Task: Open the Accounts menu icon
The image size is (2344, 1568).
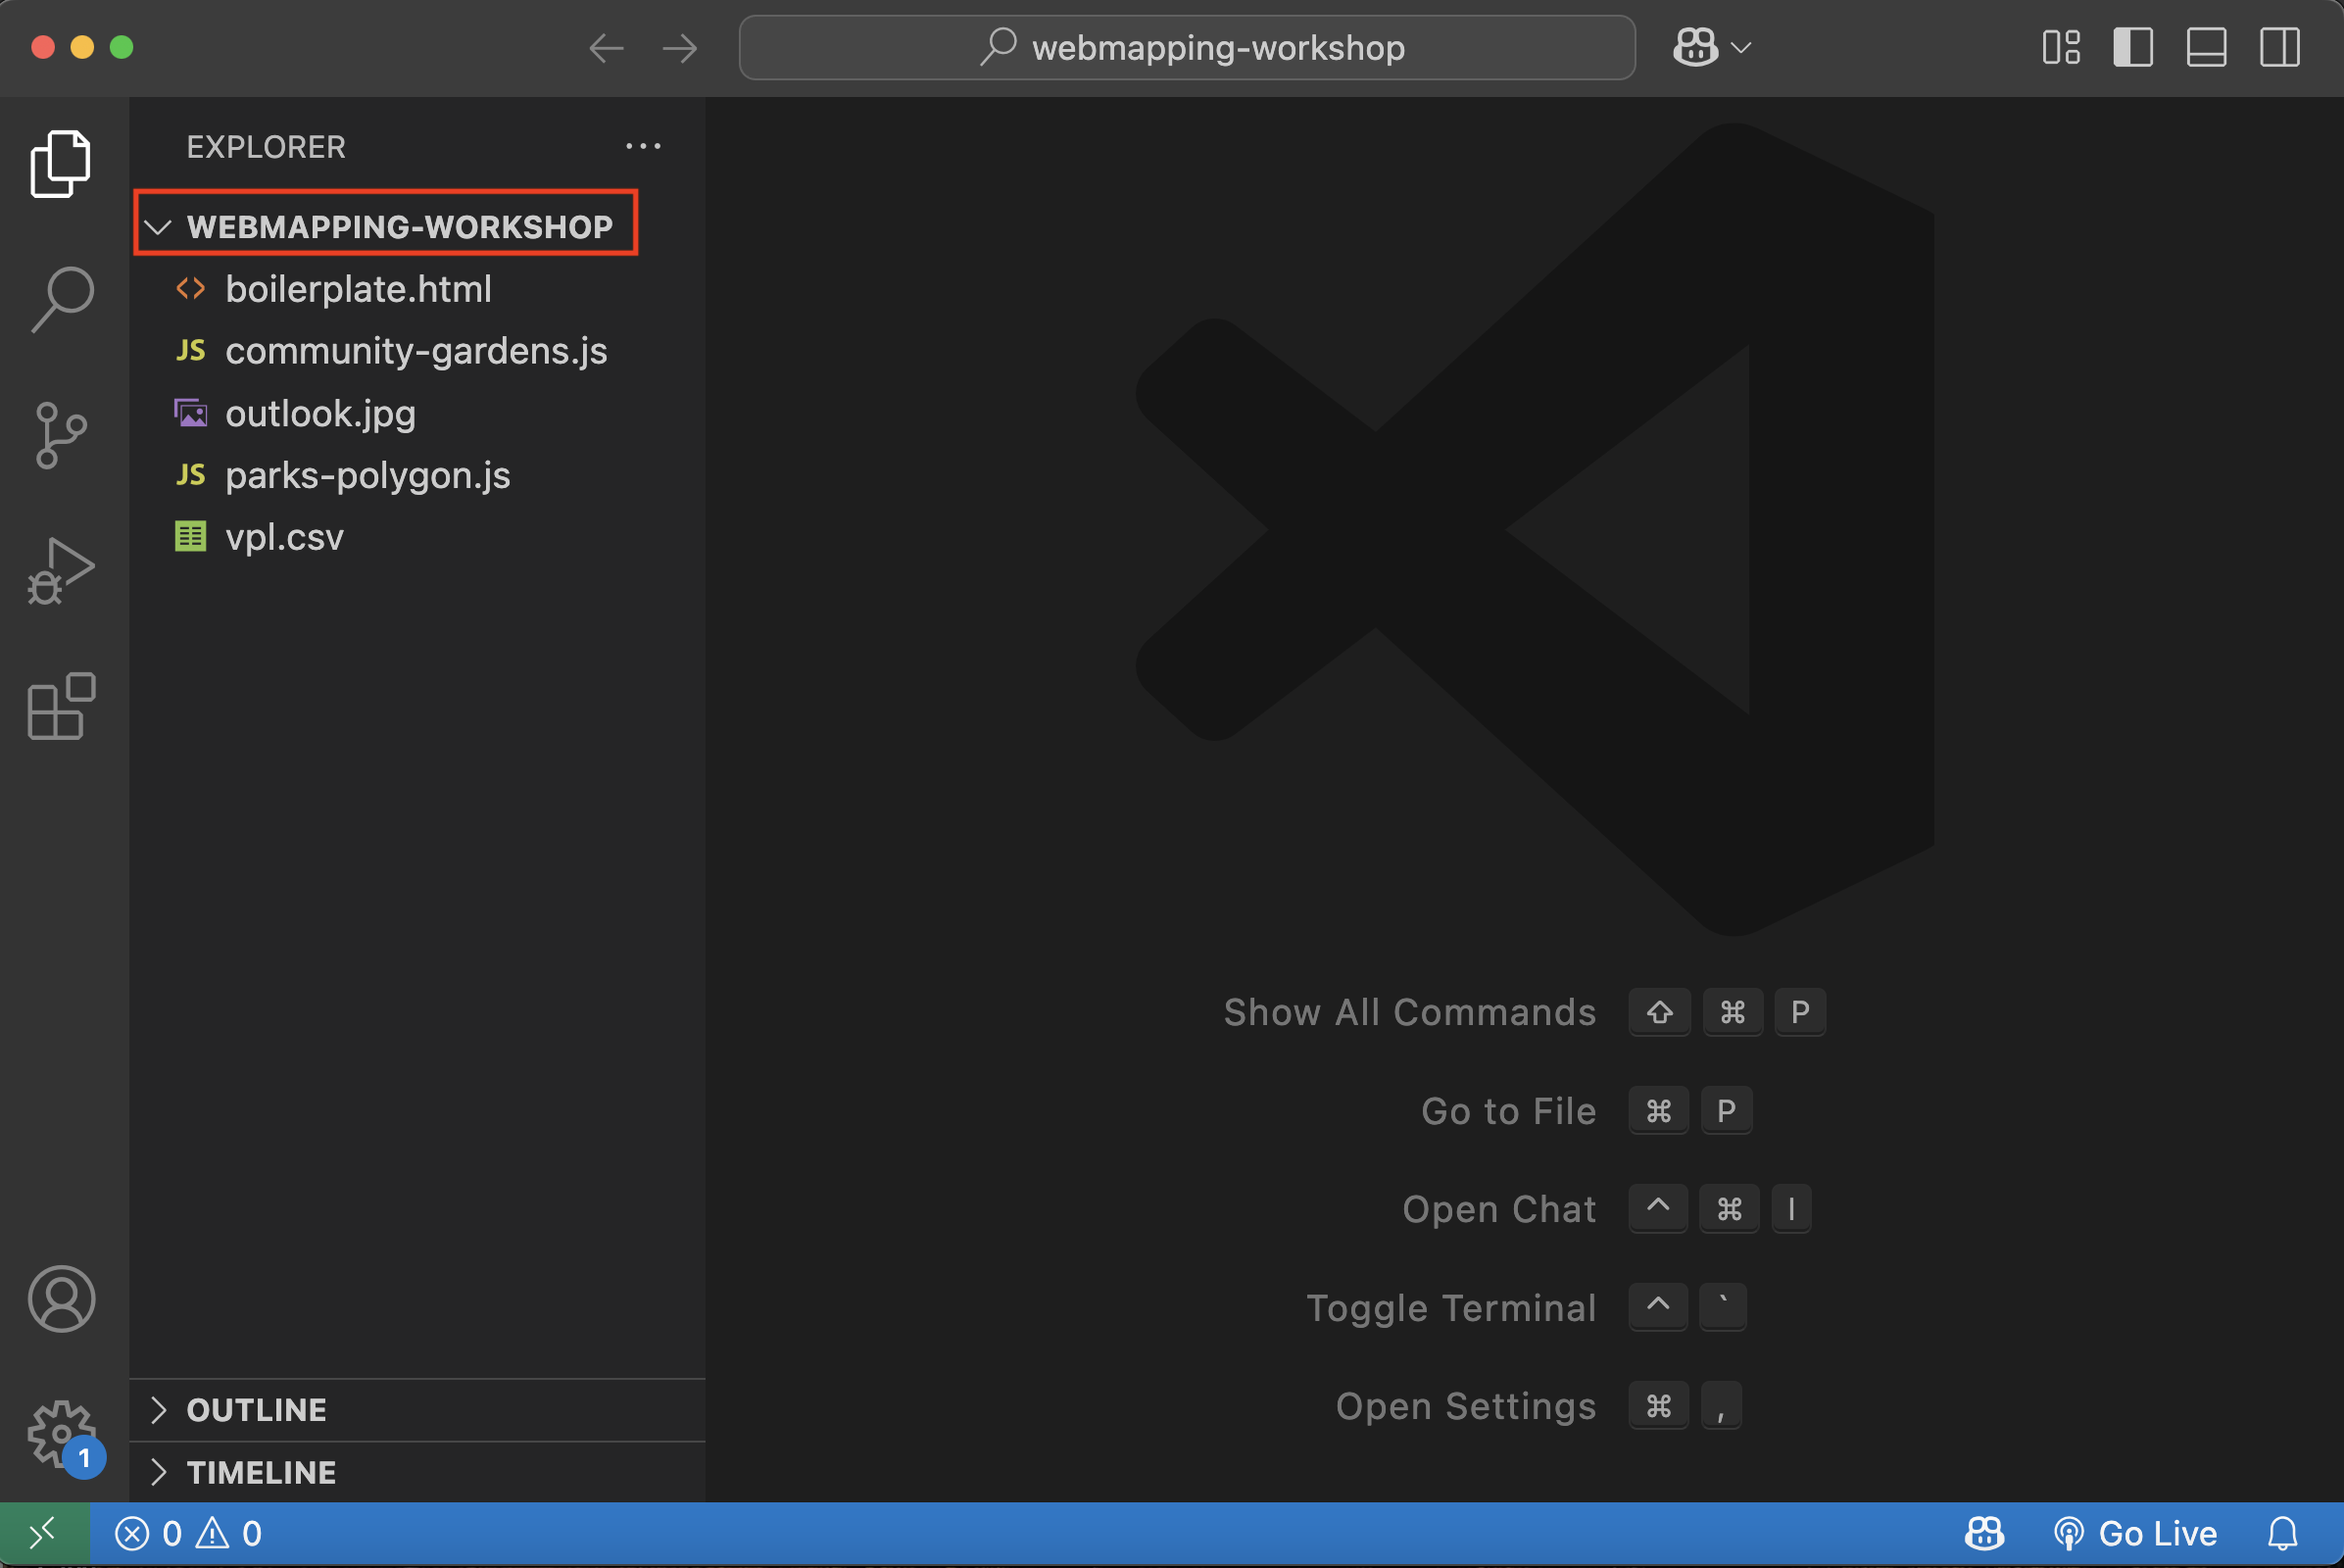Action: 61,1299
